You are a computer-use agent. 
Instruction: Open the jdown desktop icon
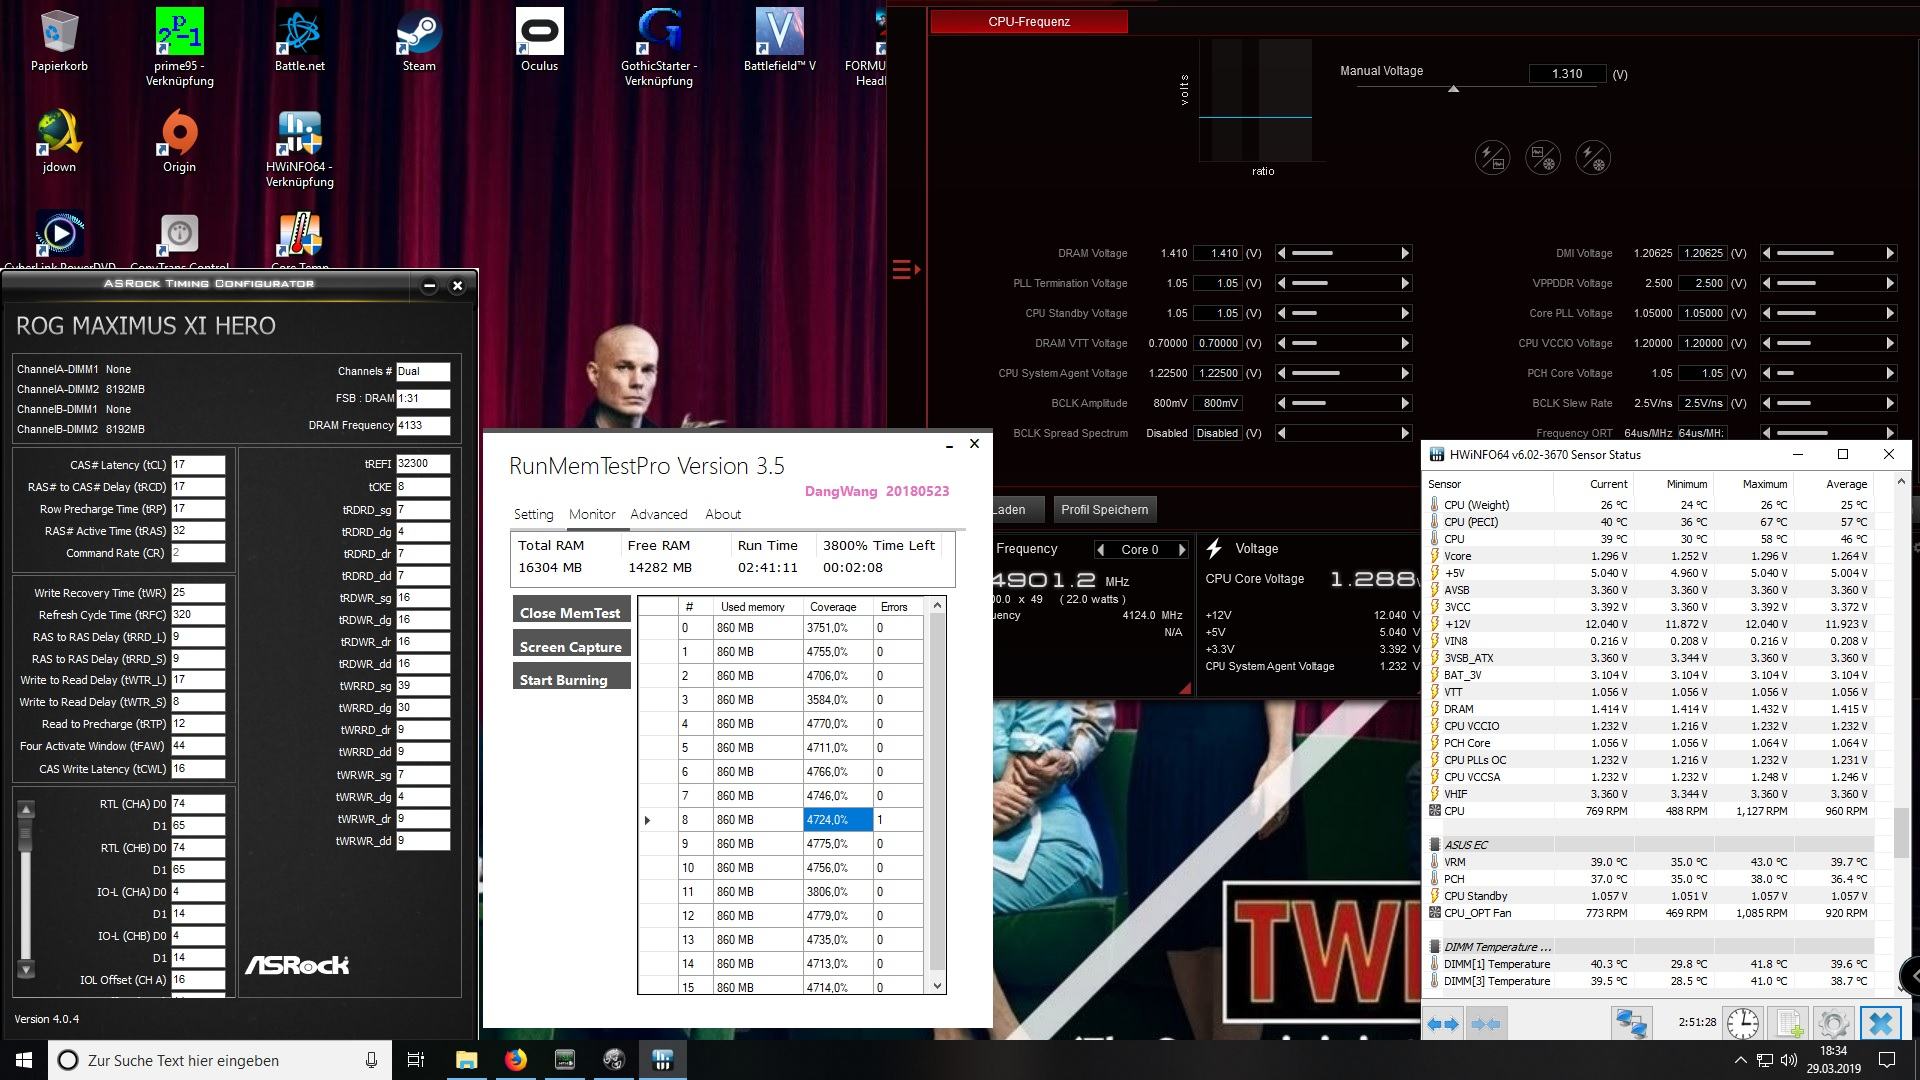[59, 141]
